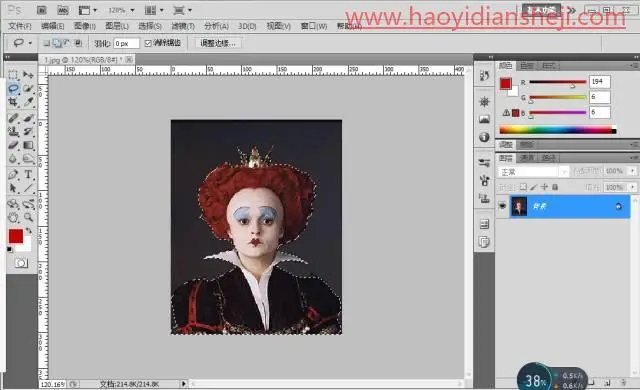Select the History Brush tool

28,132
